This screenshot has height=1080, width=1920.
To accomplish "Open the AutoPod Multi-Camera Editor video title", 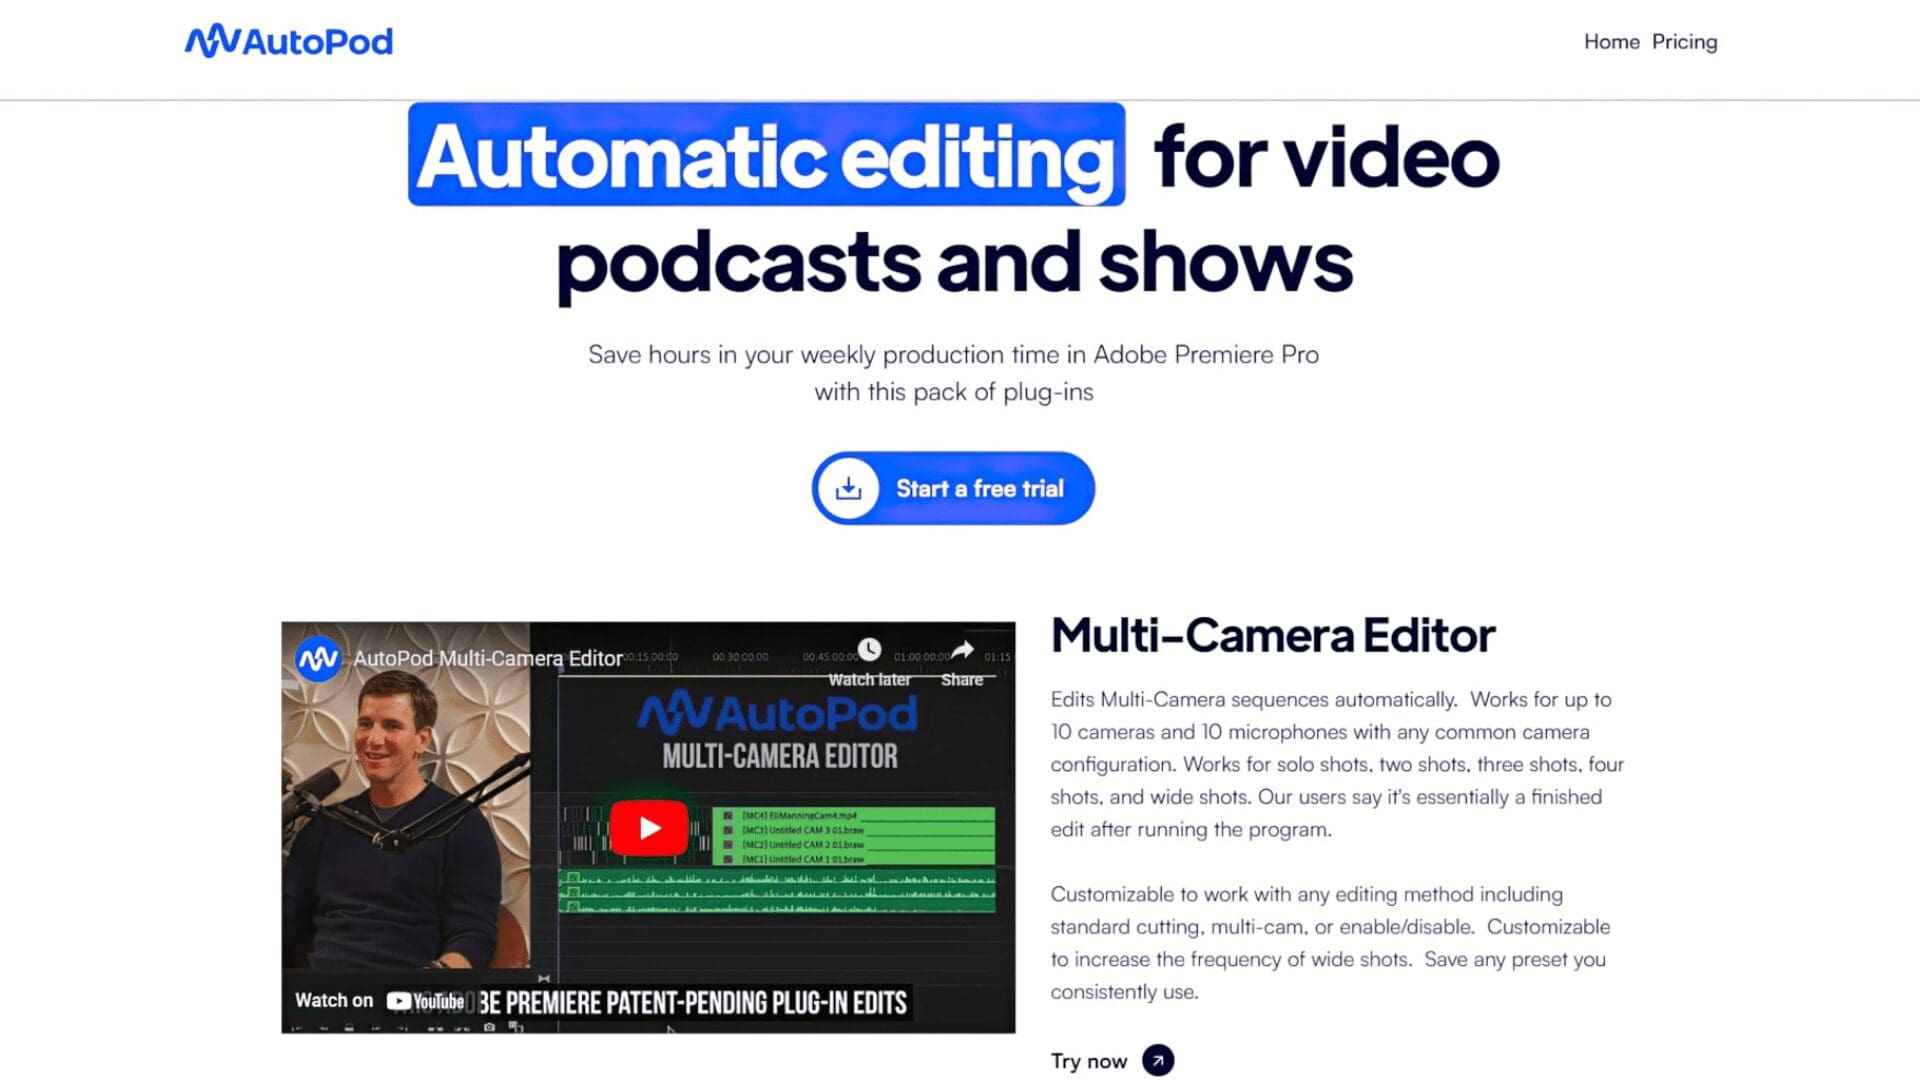I will (x=488, y=659).
